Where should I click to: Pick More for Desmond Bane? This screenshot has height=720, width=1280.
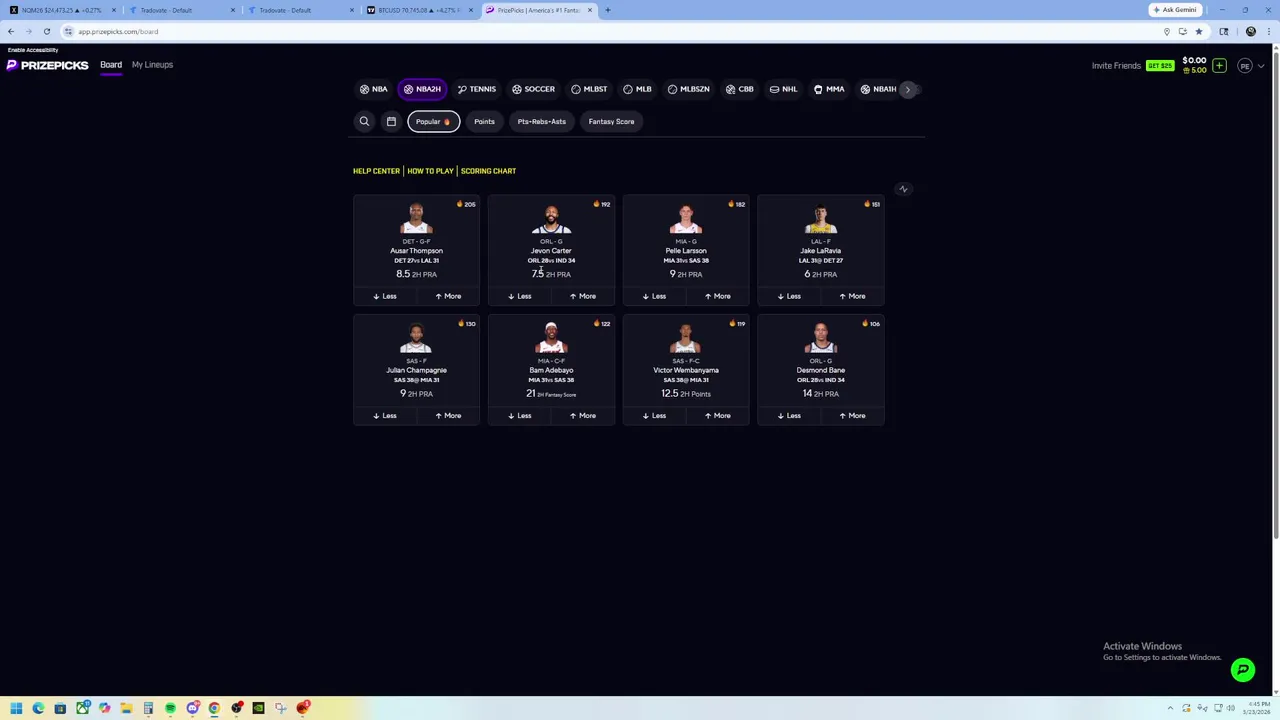[852, 415]
